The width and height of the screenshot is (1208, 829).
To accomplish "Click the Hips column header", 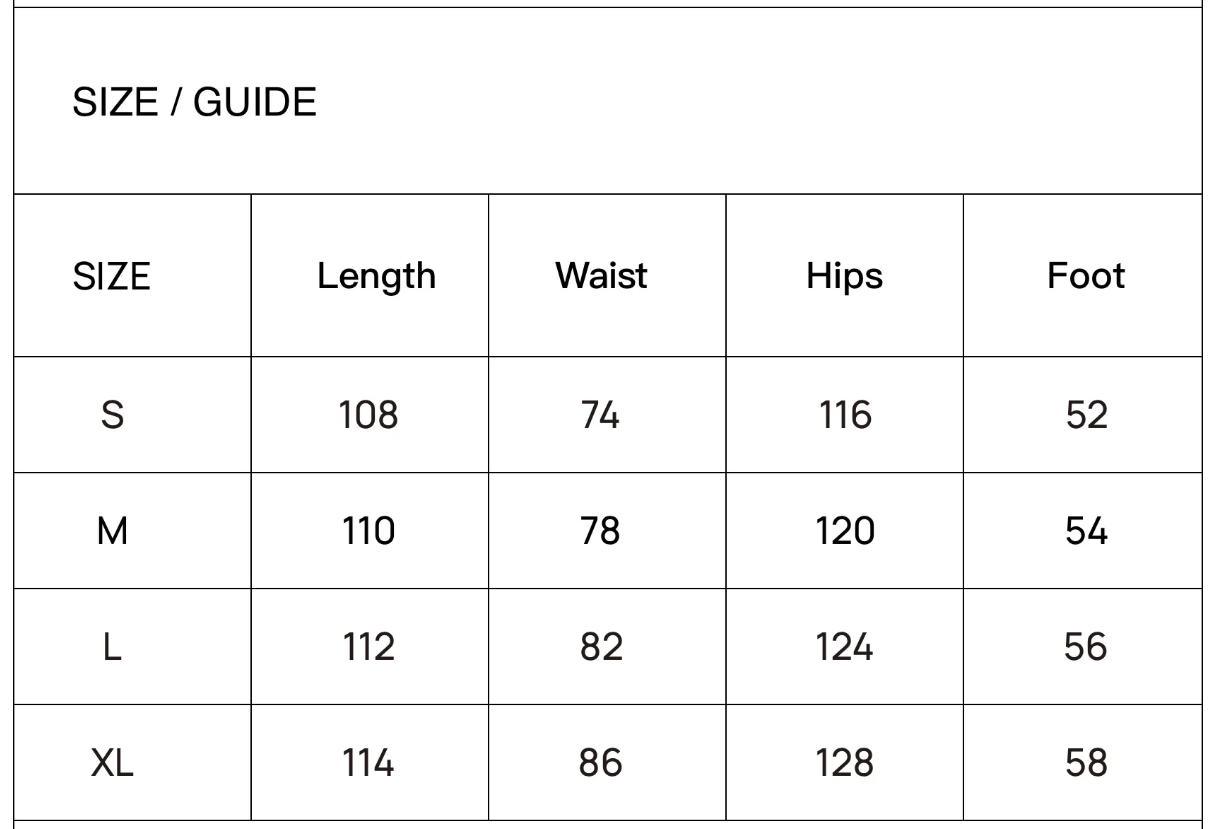I will coord(844,276).
